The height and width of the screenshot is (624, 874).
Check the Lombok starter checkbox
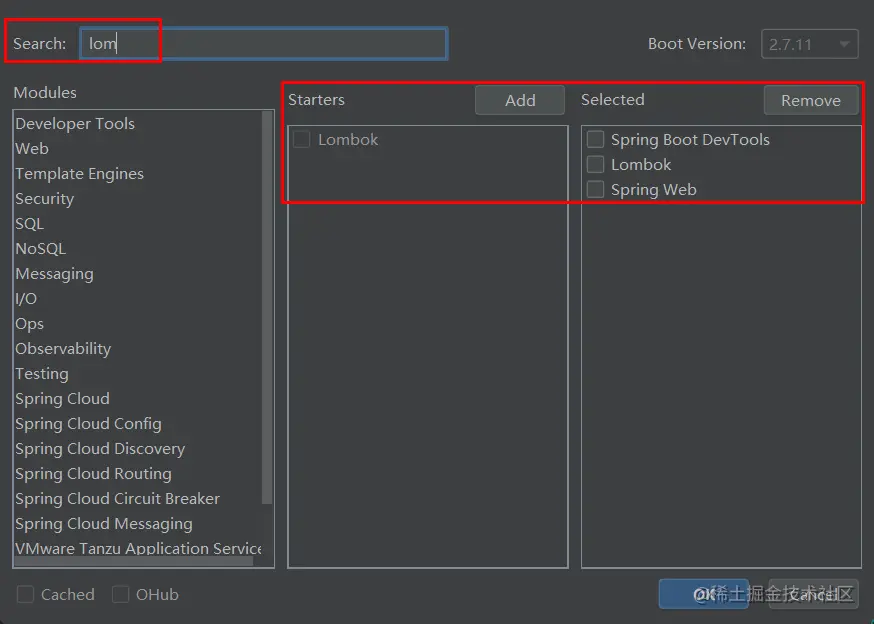coord(302,139)
